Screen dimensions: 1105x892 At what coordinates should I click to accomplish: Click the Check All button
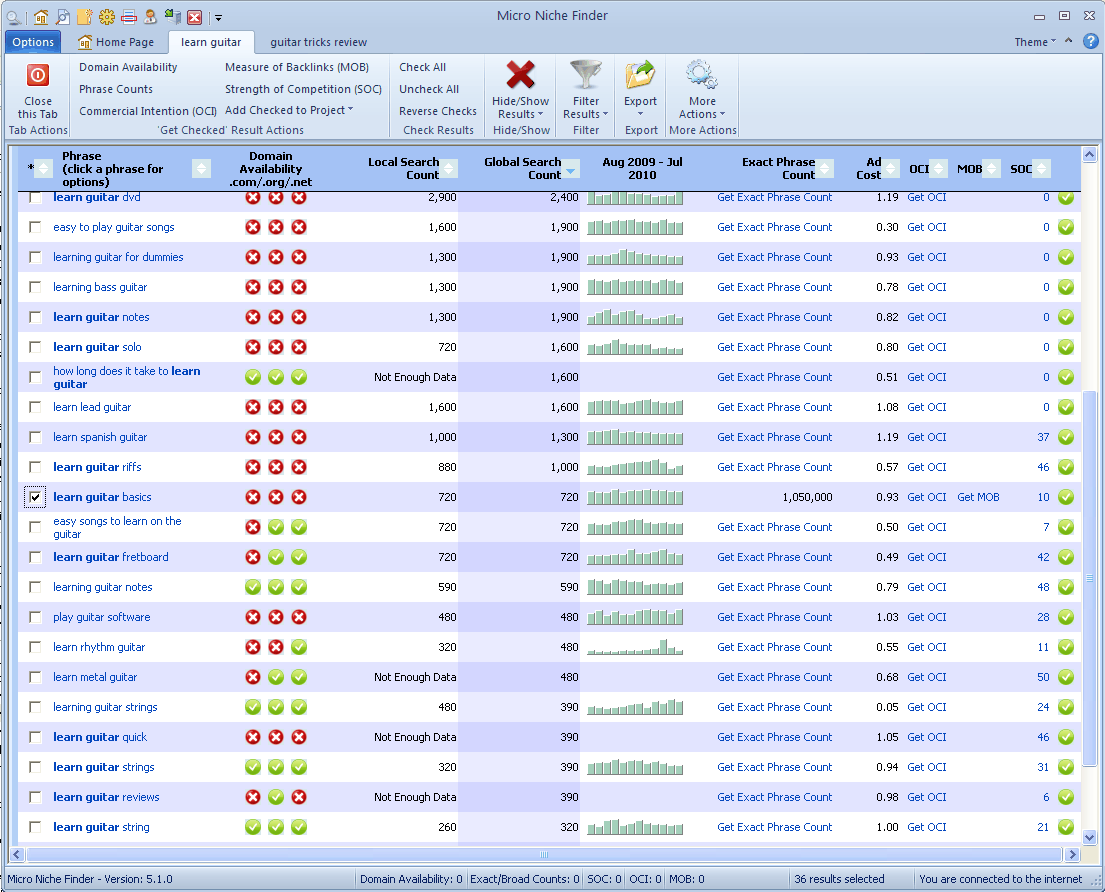(422, 67)
